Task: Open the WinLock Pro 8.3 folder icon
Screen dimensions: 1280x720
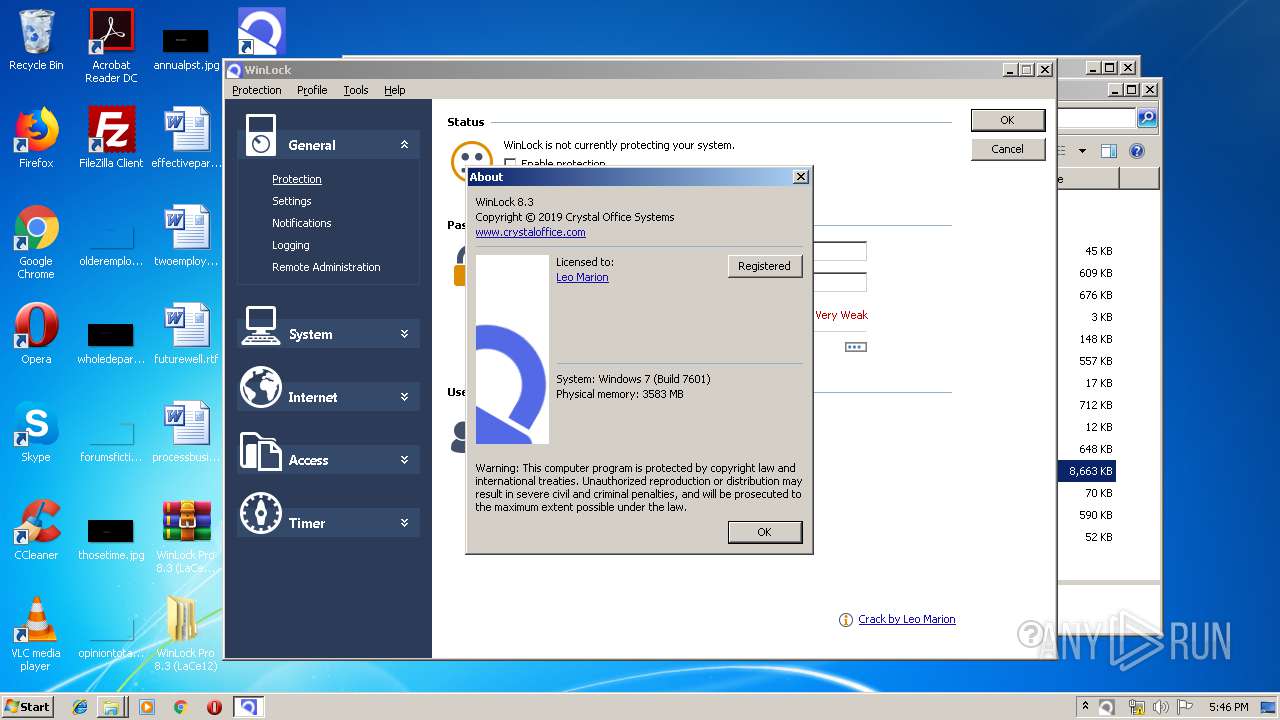Action: click(186, 634)
